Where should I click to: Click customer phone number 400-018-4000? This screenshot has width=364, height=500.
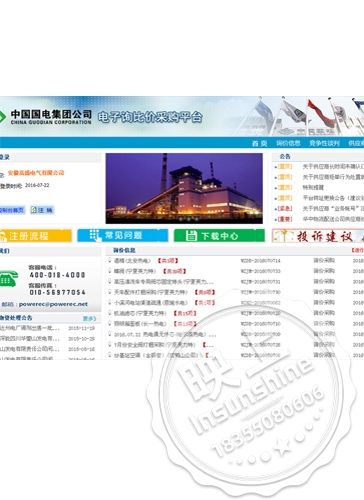[x=57, y=275]
